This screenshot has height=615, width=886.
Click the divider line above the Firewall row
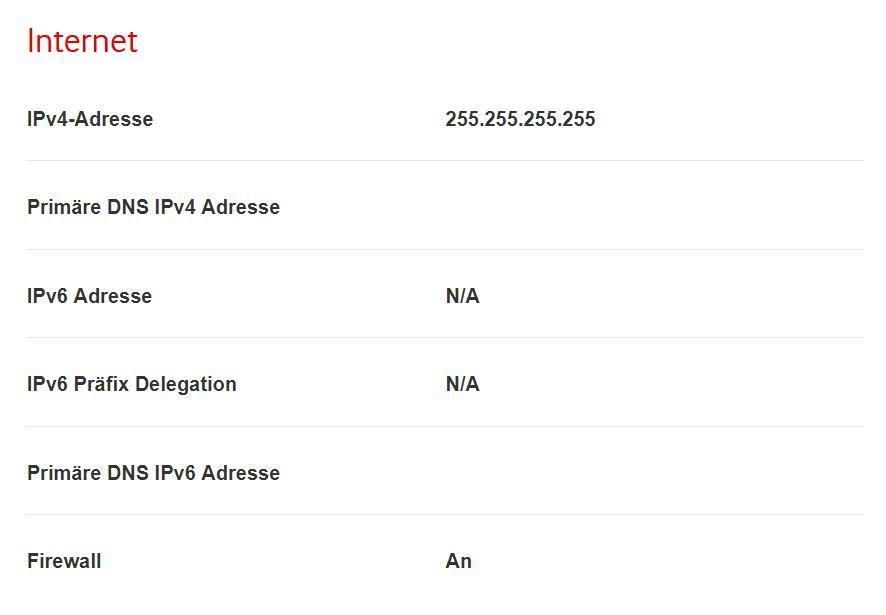click(x=444, y=514)
